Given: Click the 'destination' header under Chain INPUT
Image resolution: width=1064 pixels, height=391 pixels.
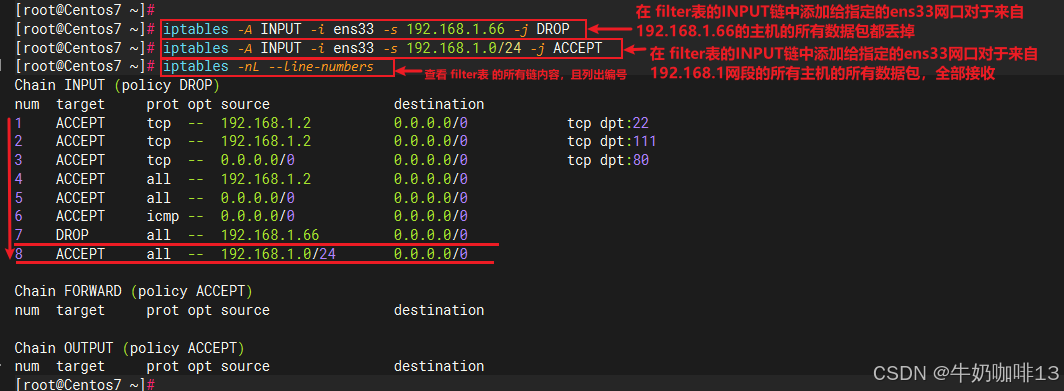Looking at the screenshot, I should (439, 104).
